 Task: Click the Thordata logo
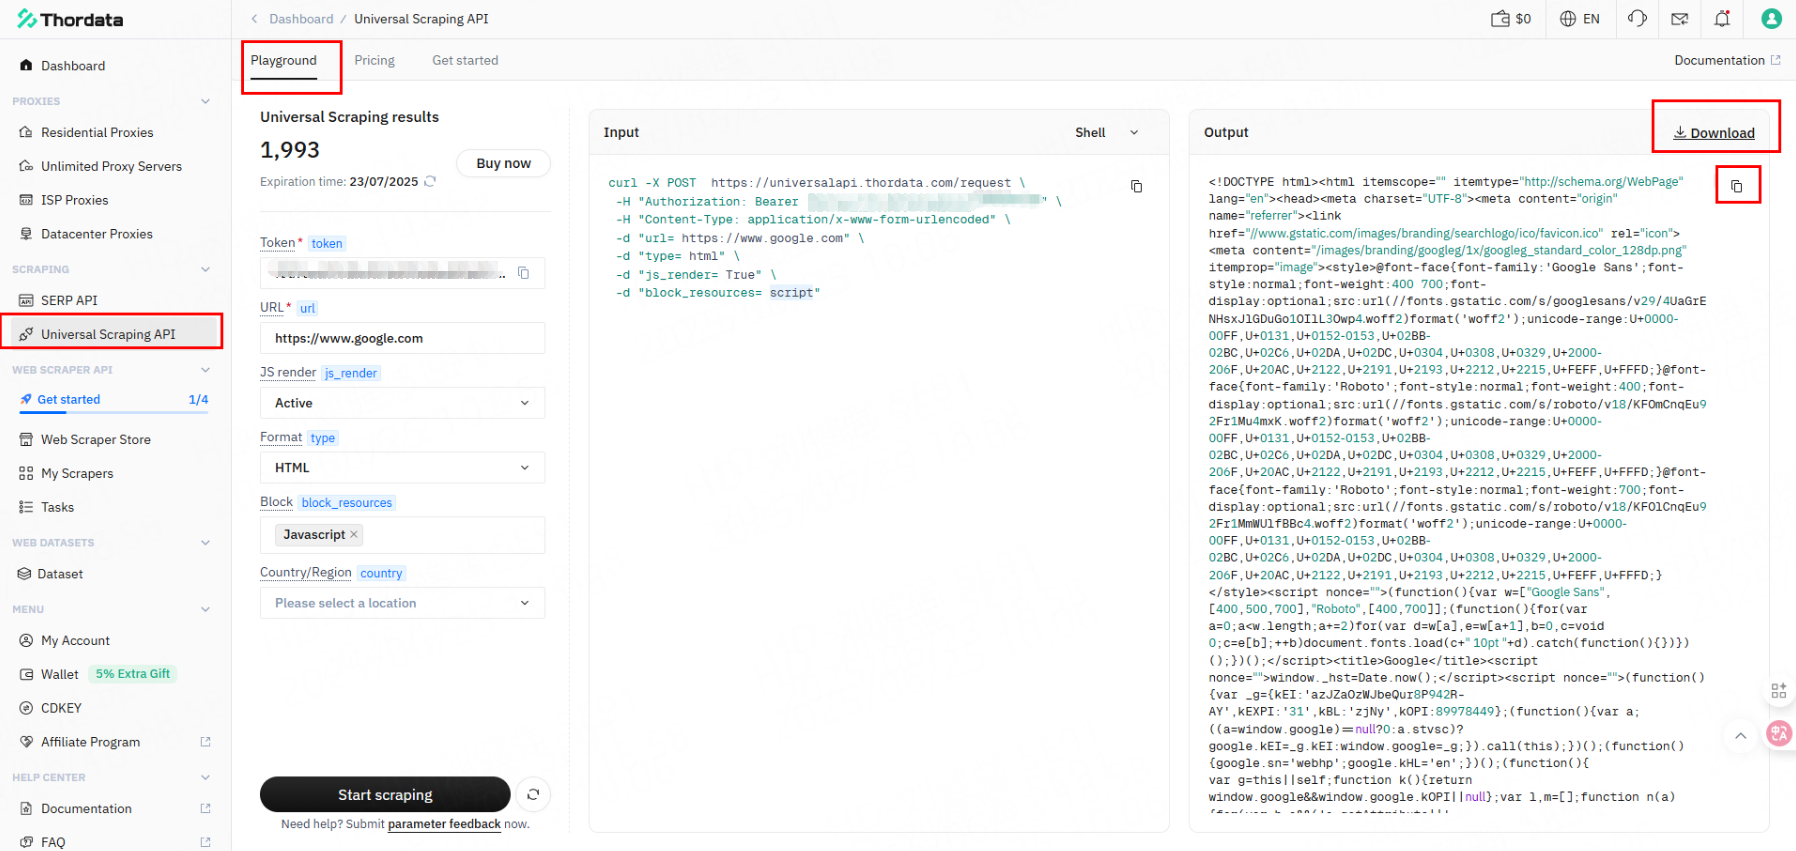[x=70, y=19]
